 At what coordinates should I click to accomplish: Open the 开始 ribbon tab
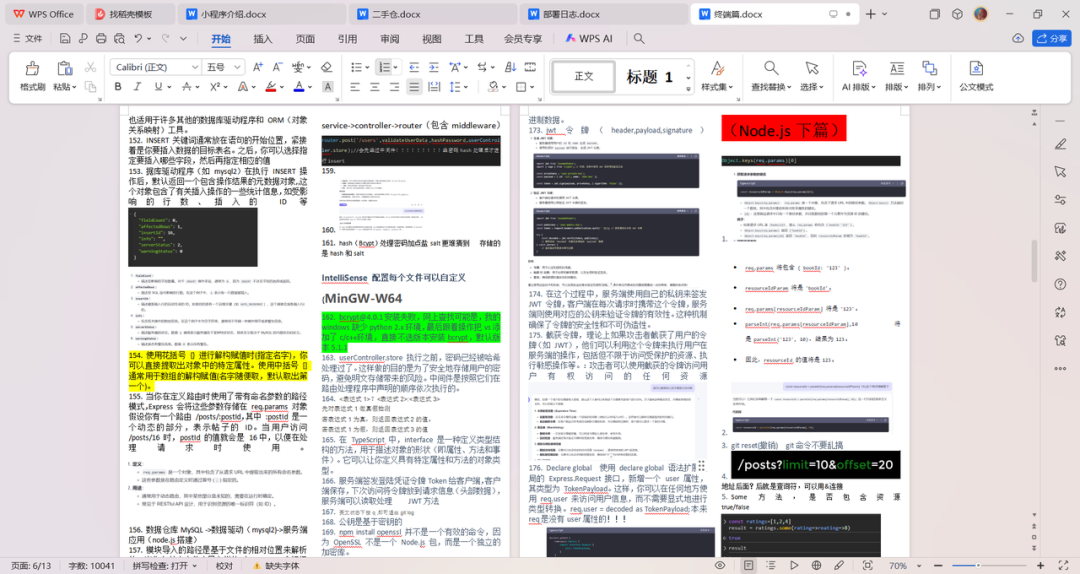(x=221, y=39)
